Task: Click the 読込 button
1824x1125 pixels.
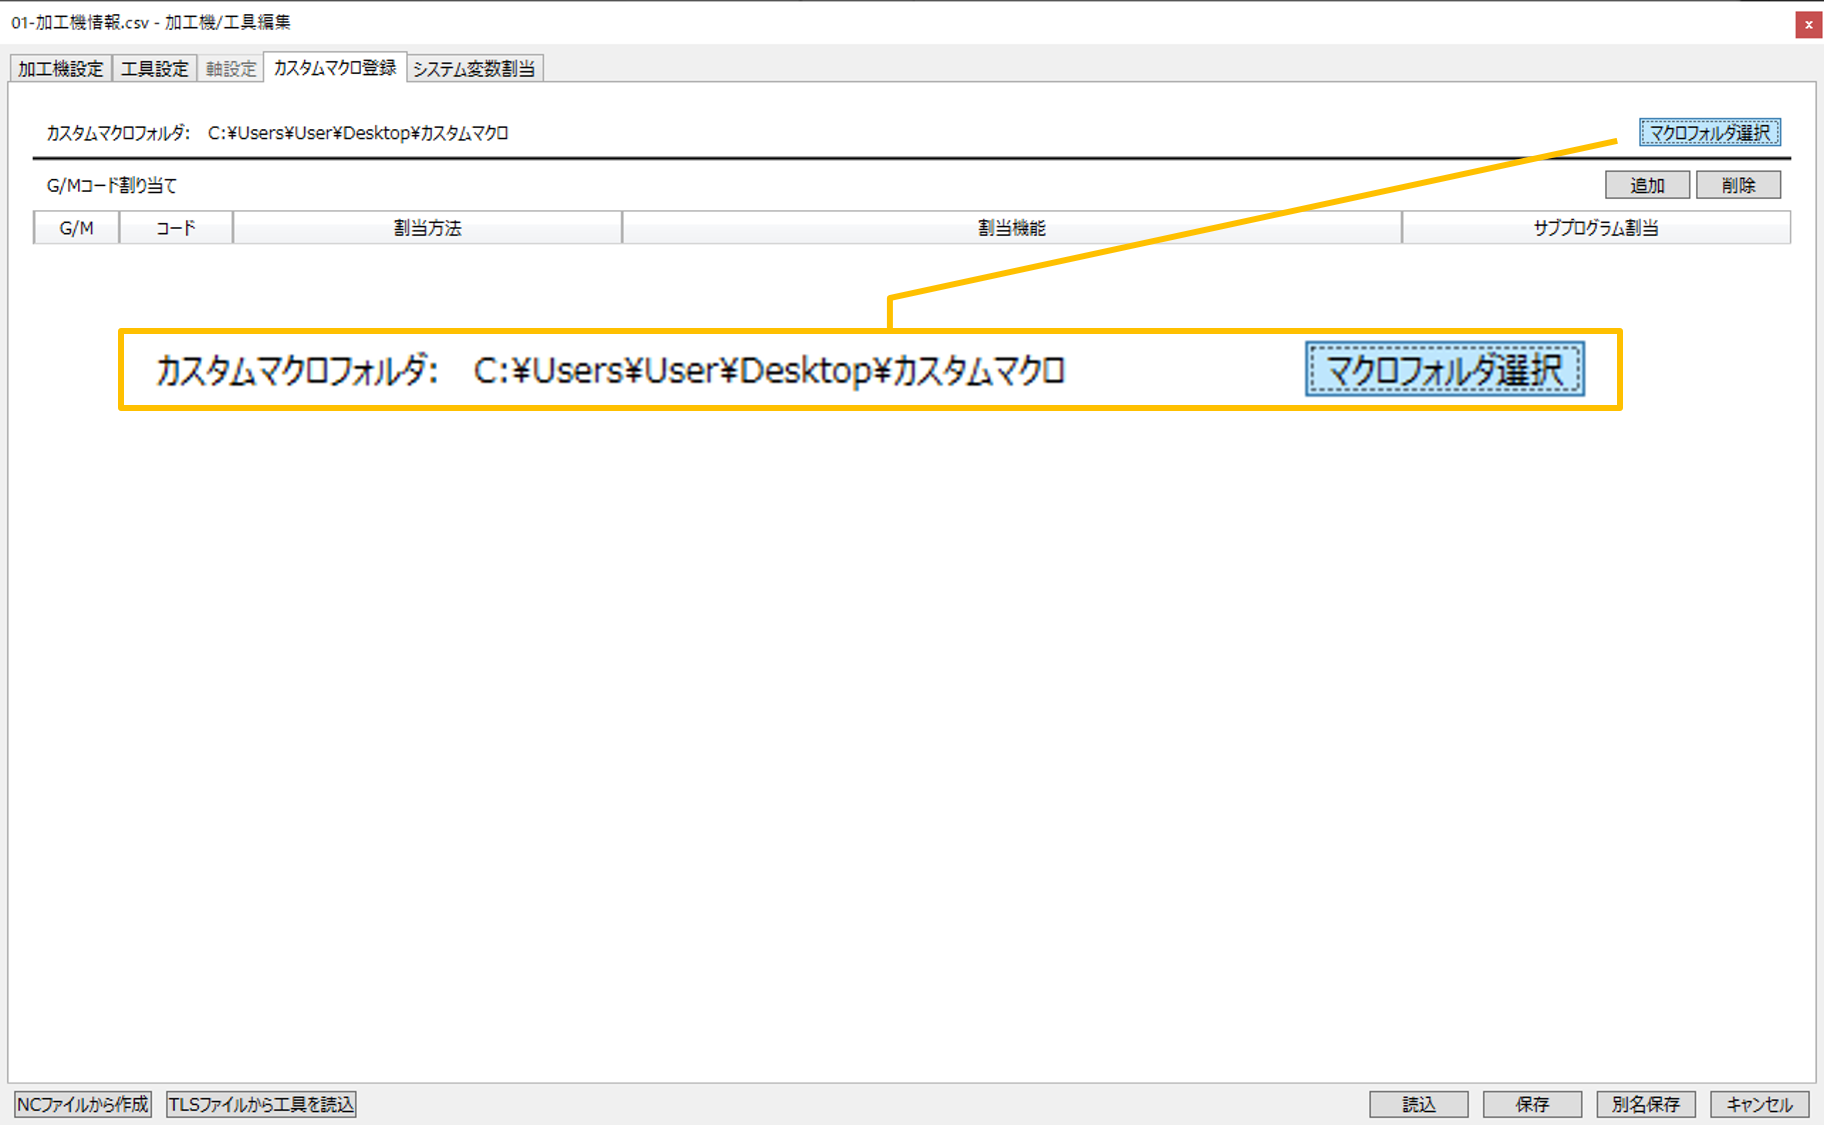Action: tap(1418, 1104)
